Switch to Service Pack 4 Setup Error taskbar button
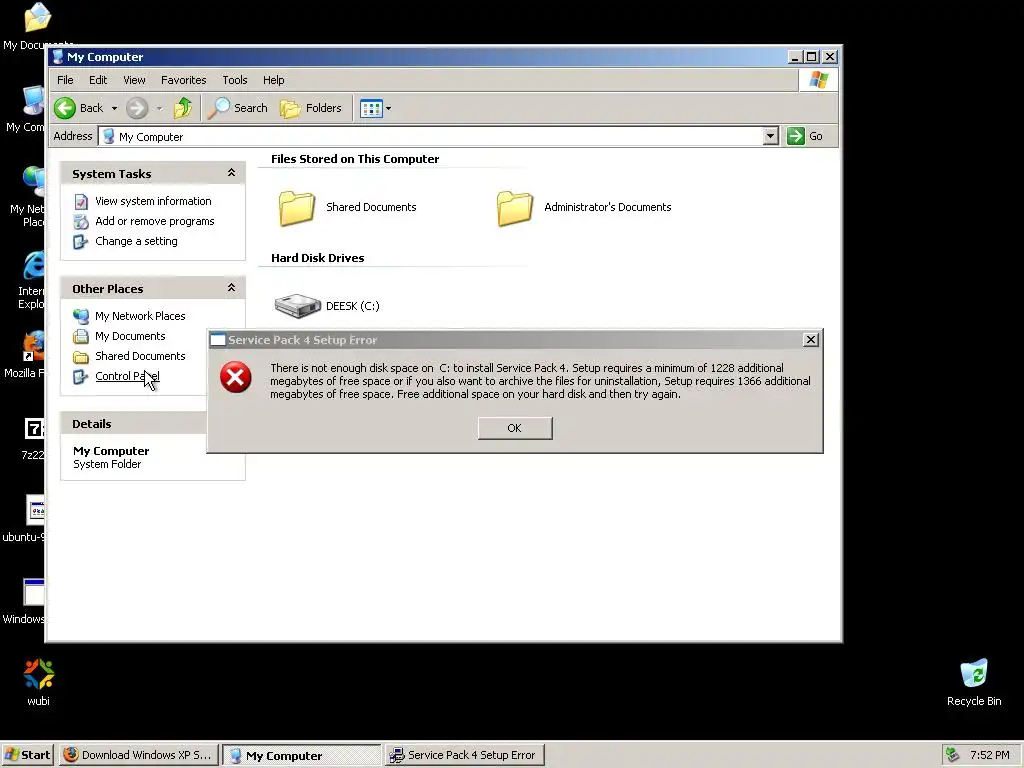This screenshot has width=1024, height=768. pyautogui.click(x=464, y=755)
